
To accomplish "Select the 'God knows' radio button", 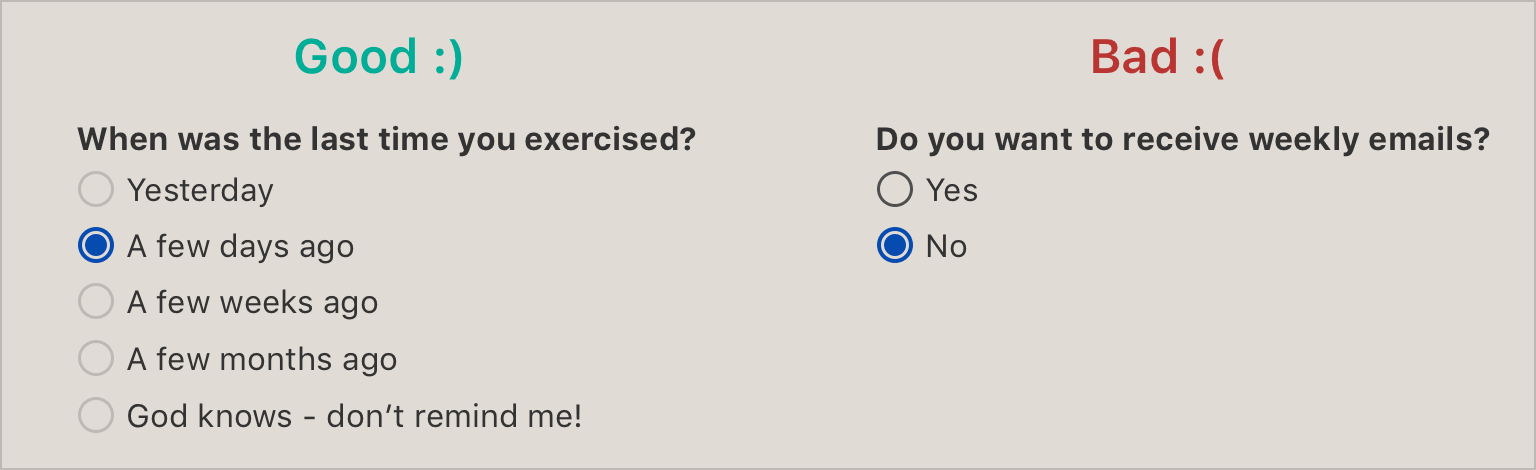I will click(x=95, y=415).
